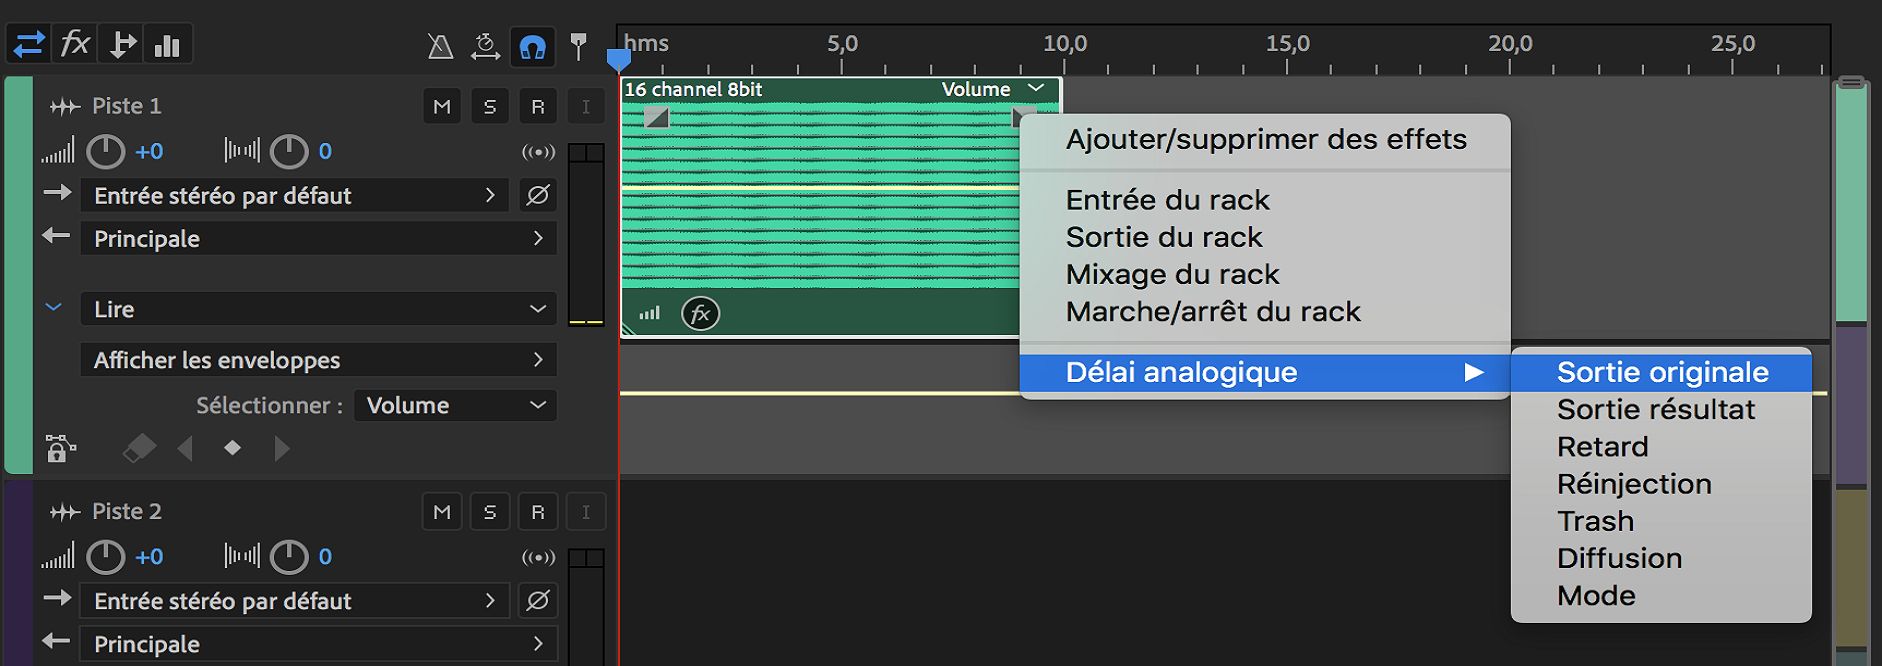
Task: Click the Piste 1 waveform icon
Action: 65,107
